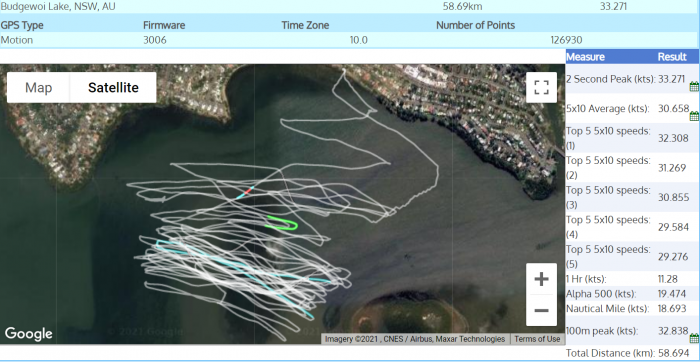Open Terms of Use link
This screenshot has width=700, height=362.
tap(537, 339)
